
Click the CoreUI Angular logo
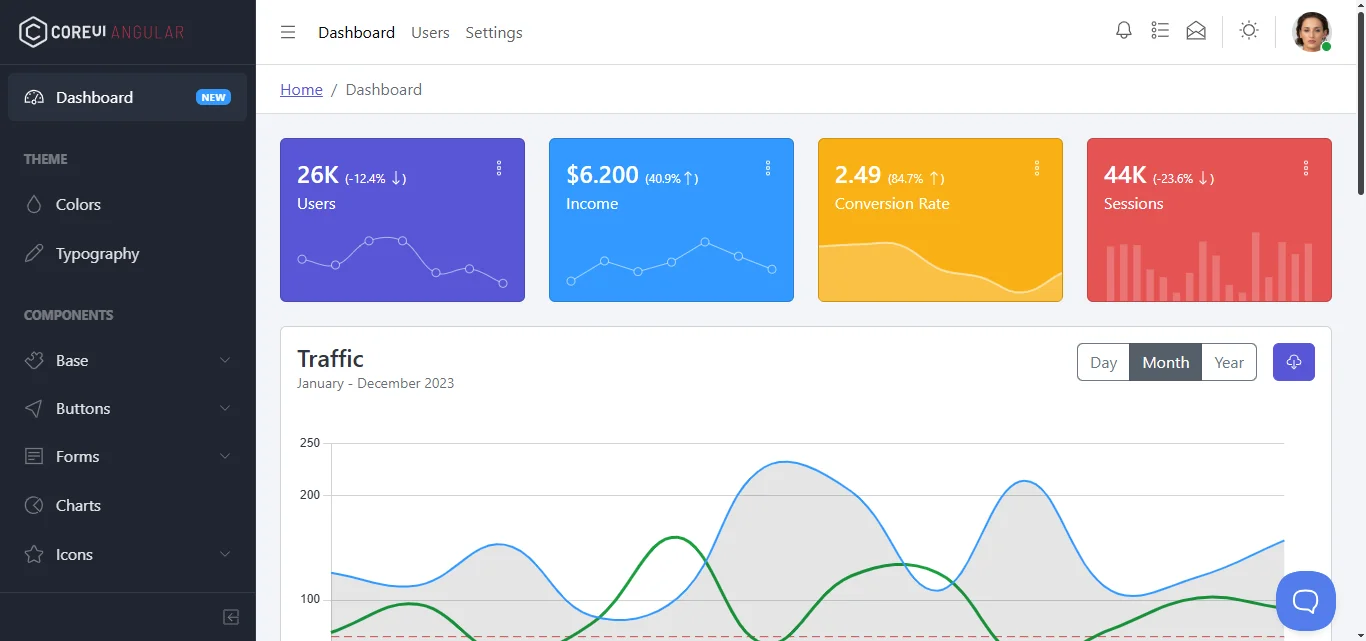[x=102, y=32]
